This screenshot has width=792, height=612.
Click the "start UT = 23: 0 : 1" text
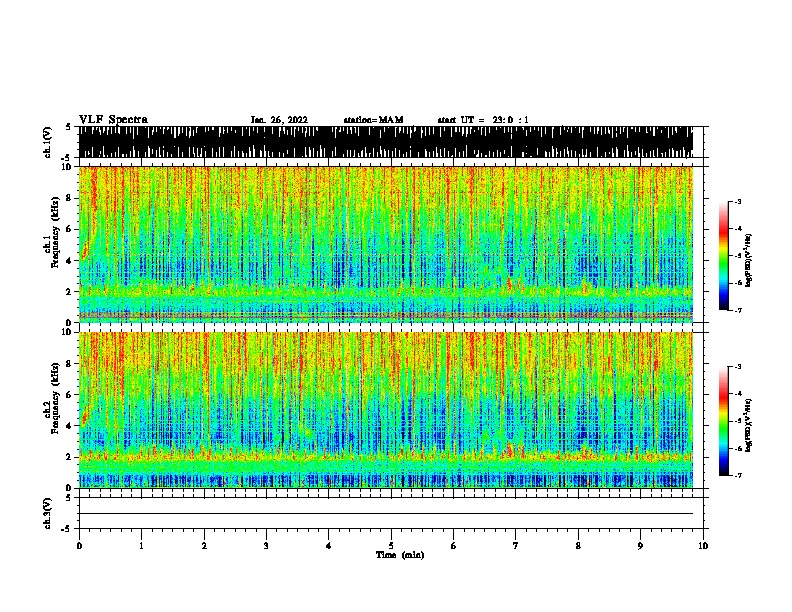pyautogui.click(x=483, y=120)
